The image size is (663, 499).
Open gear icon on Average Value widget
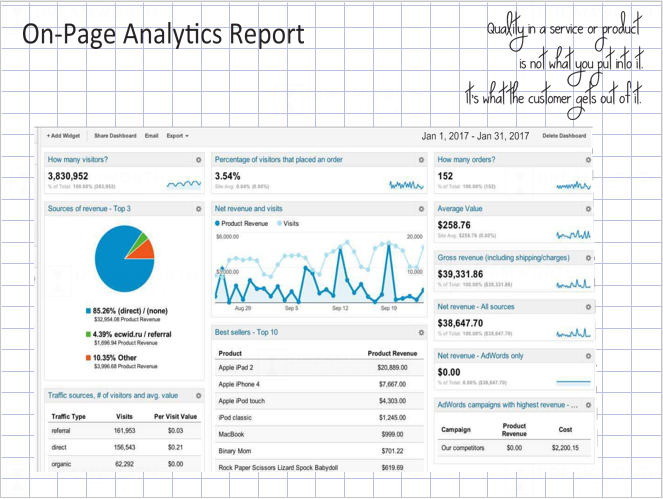(x=588, y=209)
